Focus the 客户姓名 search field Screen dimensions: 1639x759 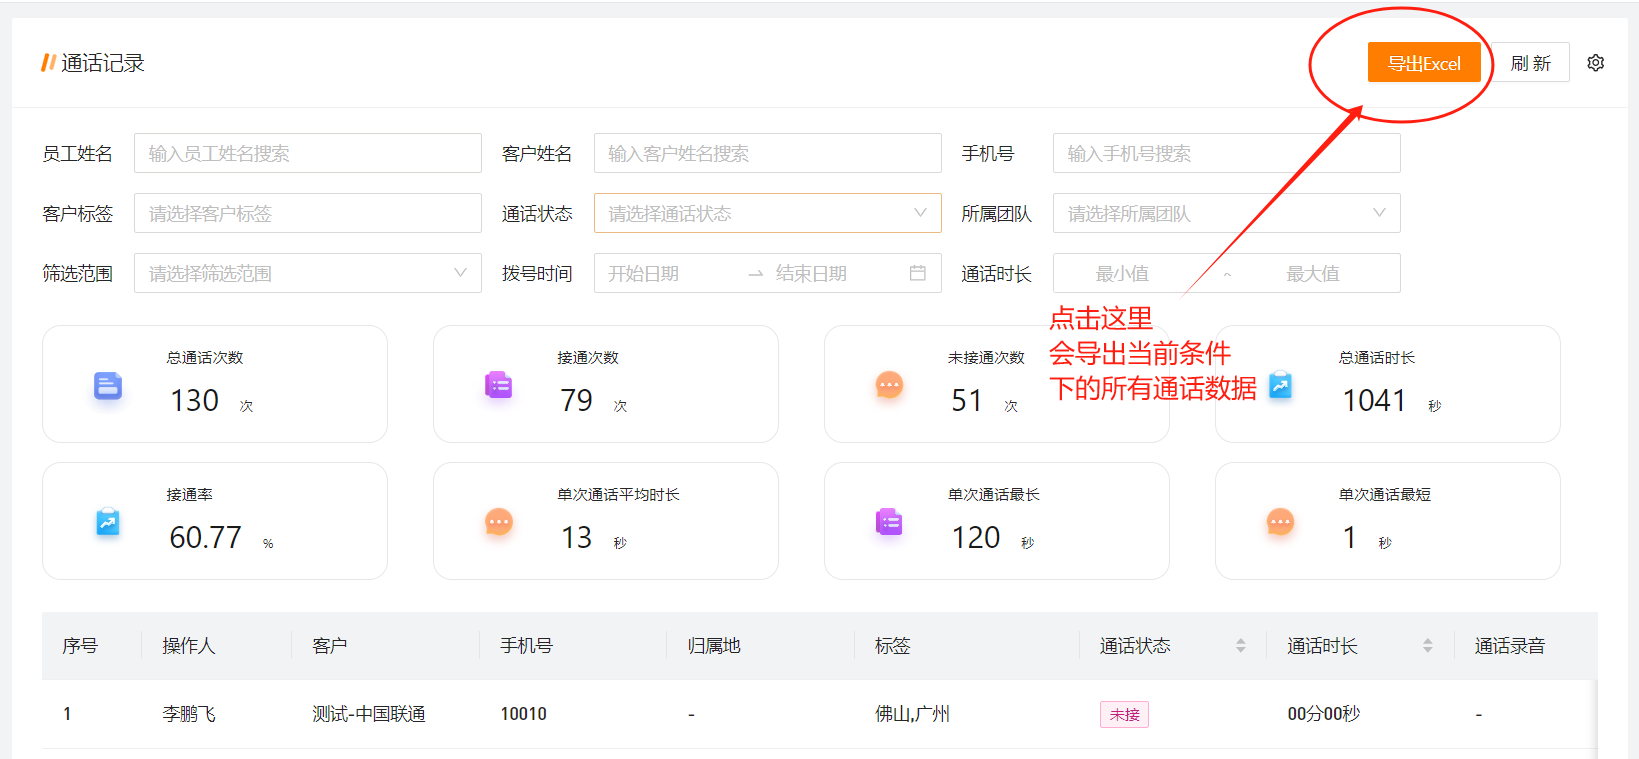point(768,153)
